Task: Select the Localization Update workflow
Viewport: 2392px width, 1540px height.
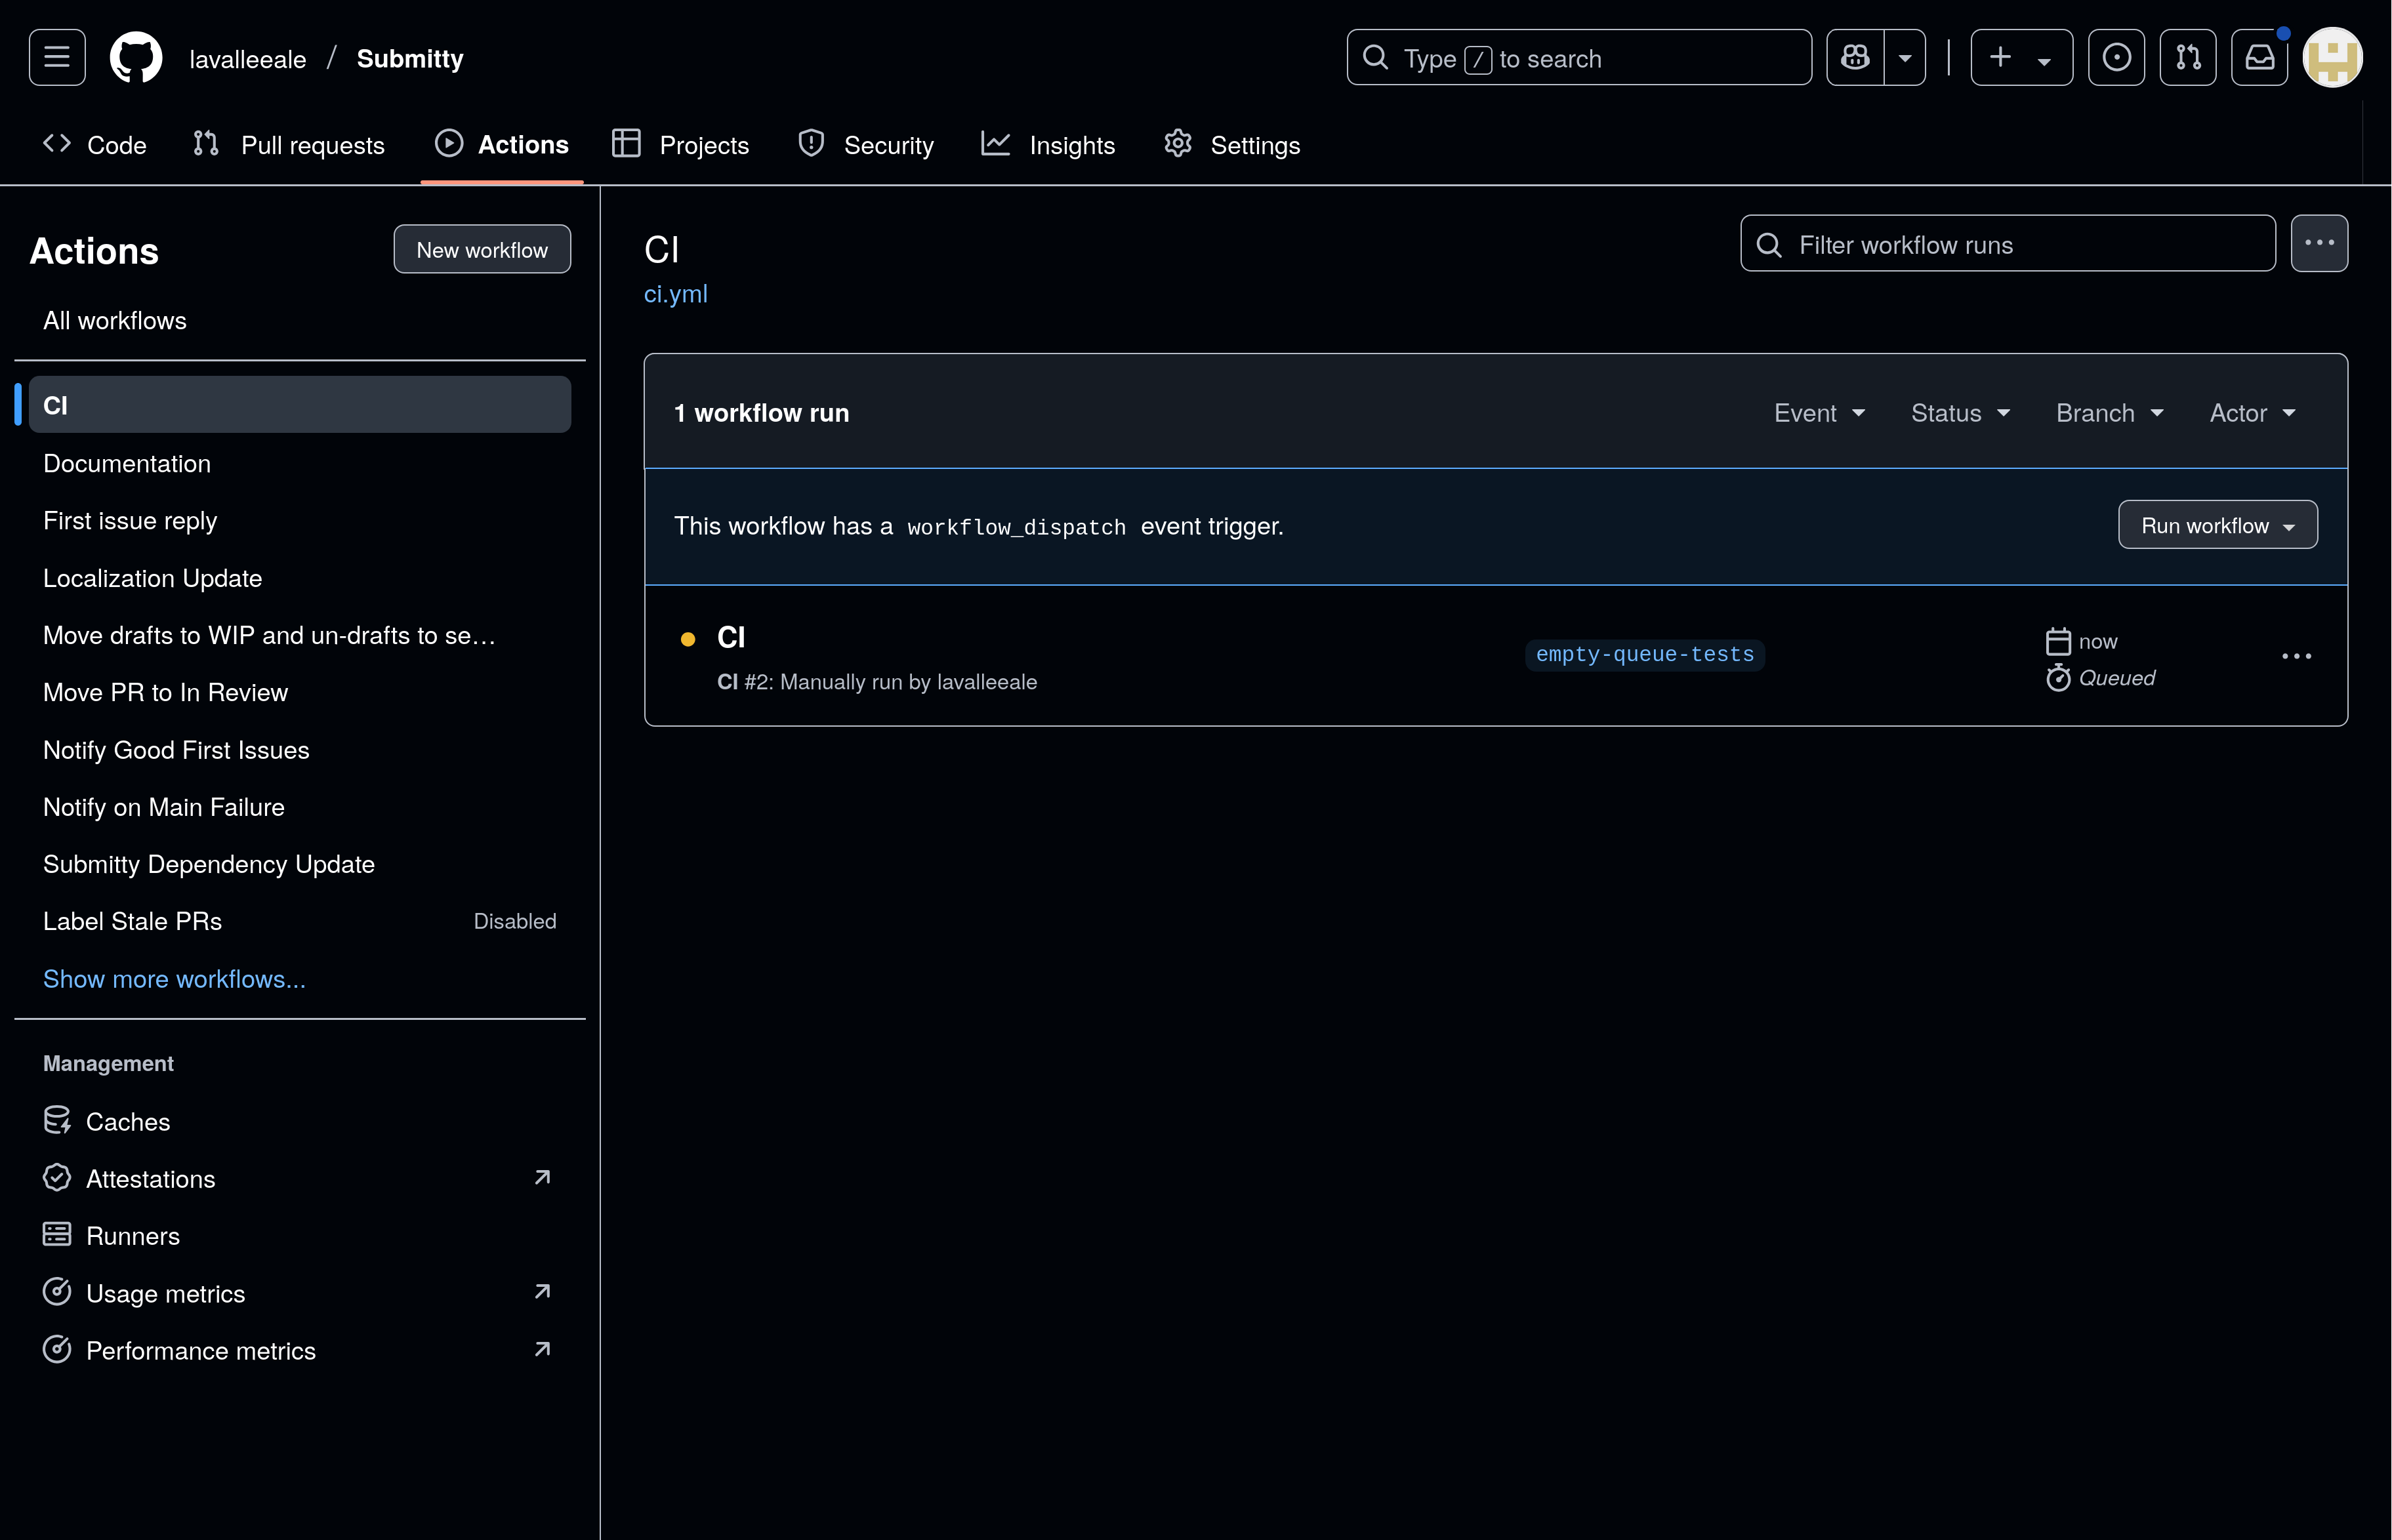Action: 300,578
